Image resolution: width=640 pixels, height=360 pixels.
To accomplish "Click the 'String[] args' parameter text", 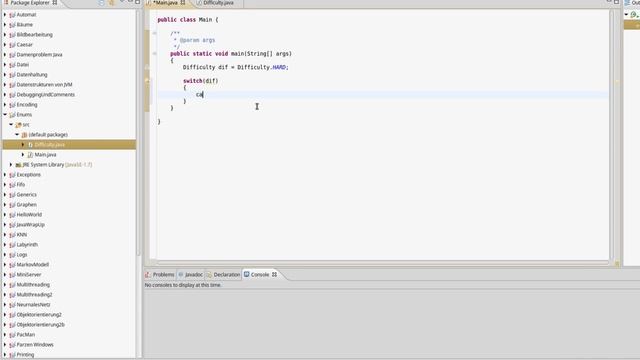I will coord(267,53).
